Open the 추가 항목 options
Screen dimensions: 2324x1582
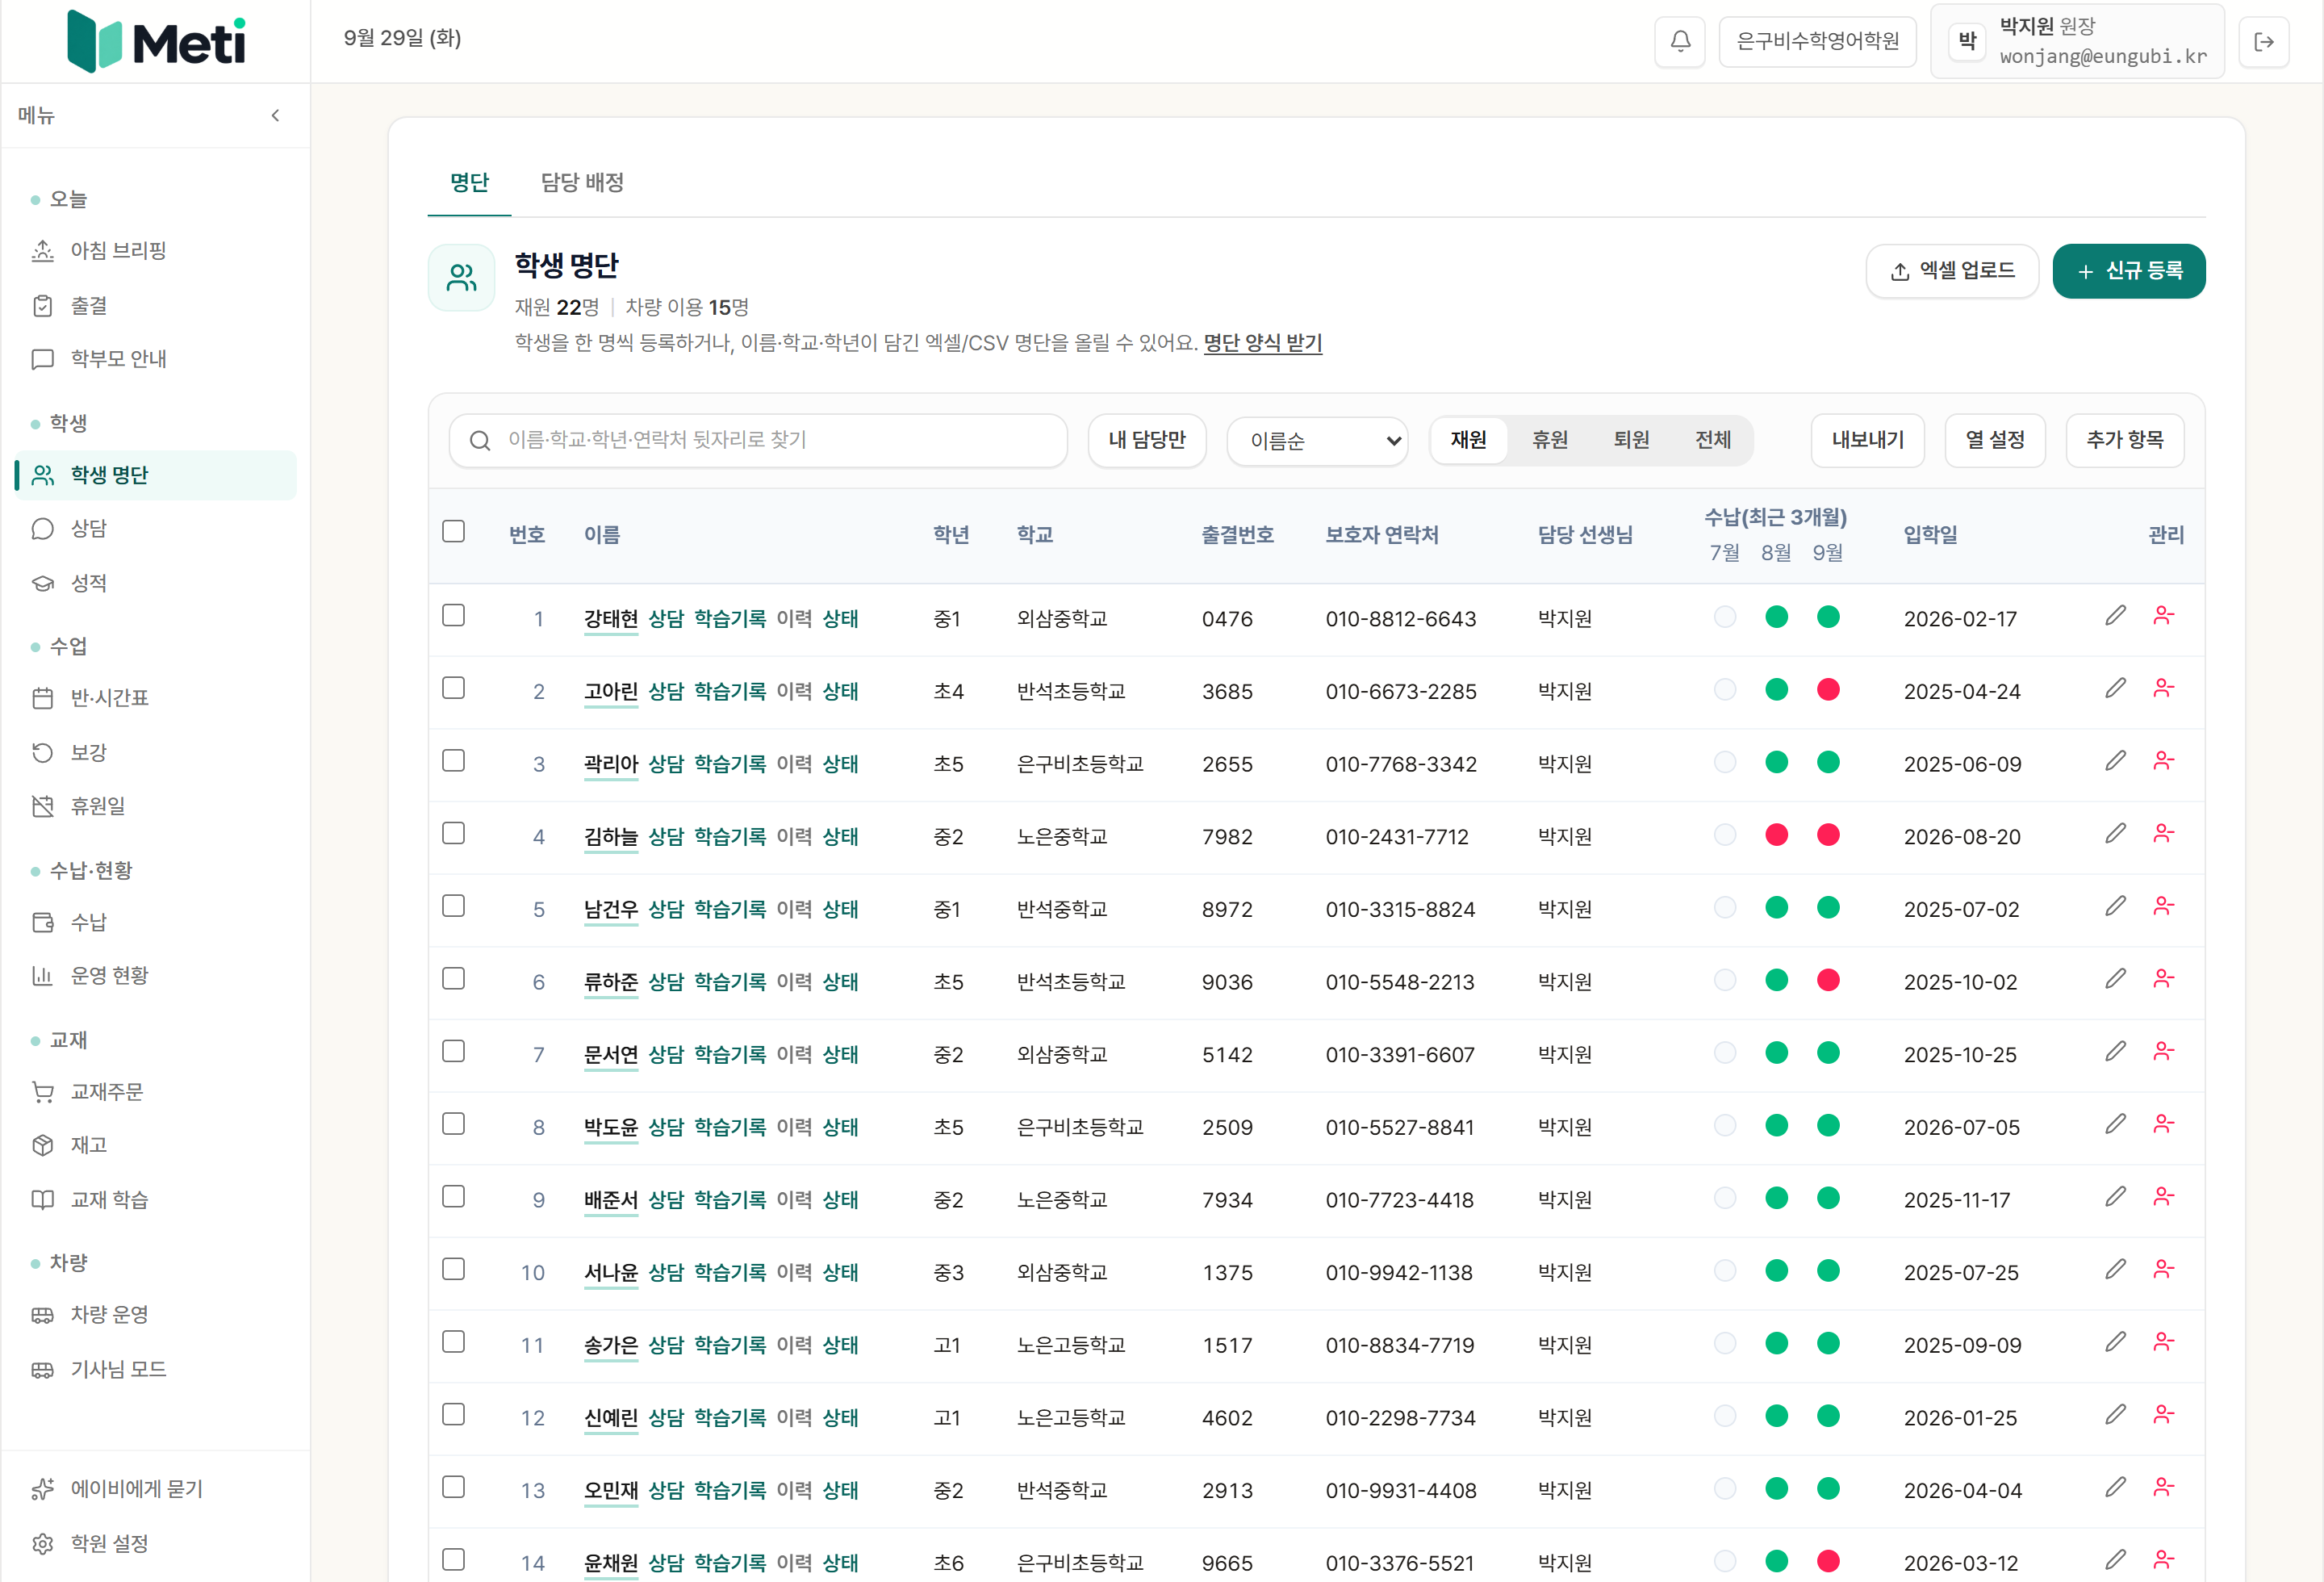[2125, 440]
